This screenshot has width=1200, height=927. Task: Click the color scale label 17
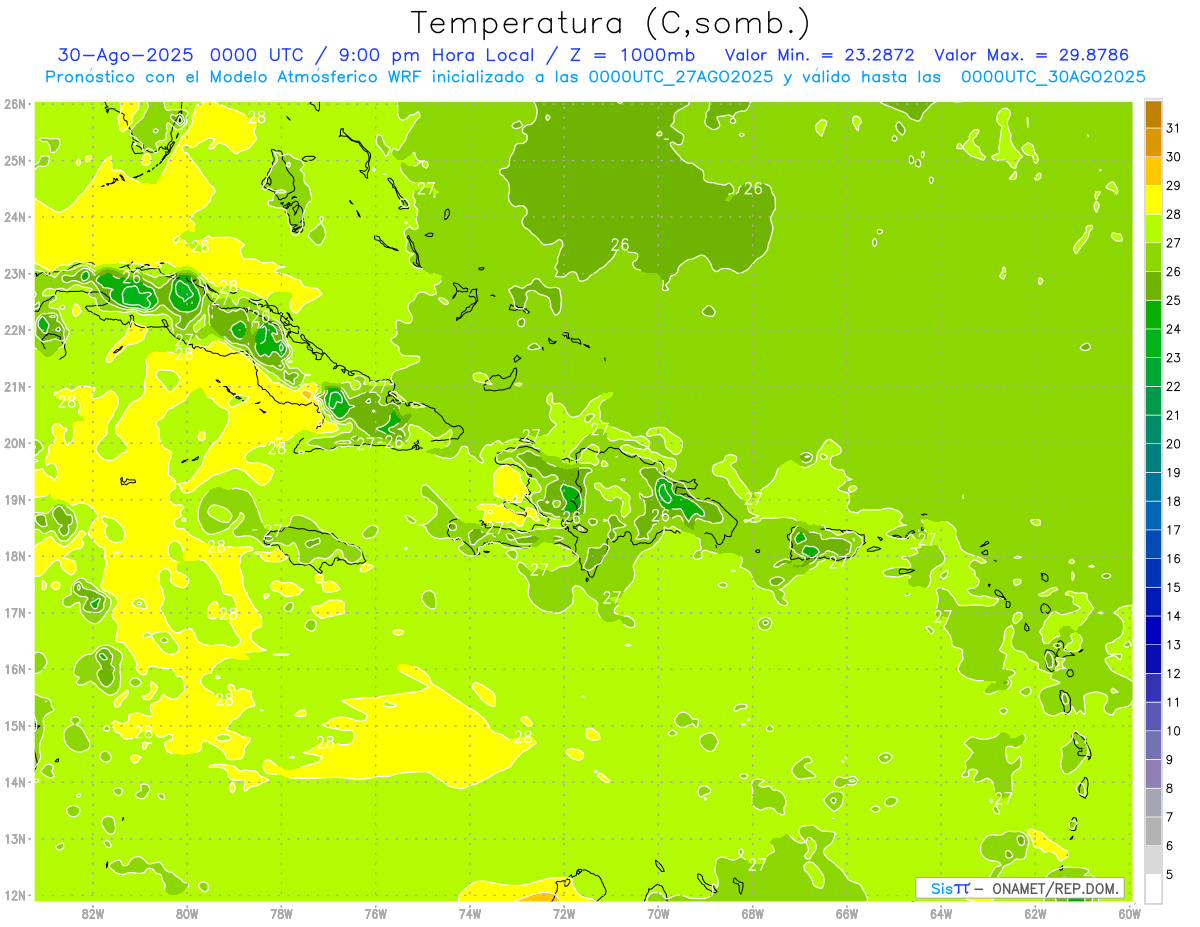coord(1173,530)
